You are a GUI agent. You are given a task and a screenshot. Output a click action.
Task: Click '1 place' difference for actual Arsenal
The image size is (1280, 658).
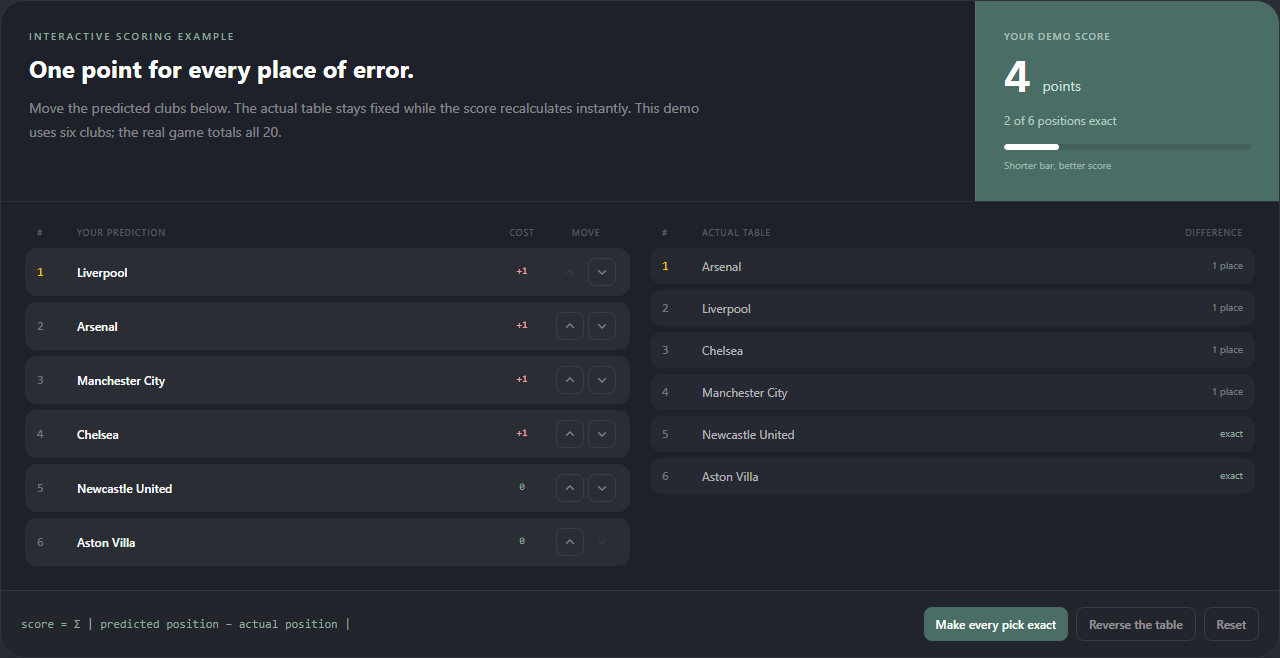[1227, 266]
